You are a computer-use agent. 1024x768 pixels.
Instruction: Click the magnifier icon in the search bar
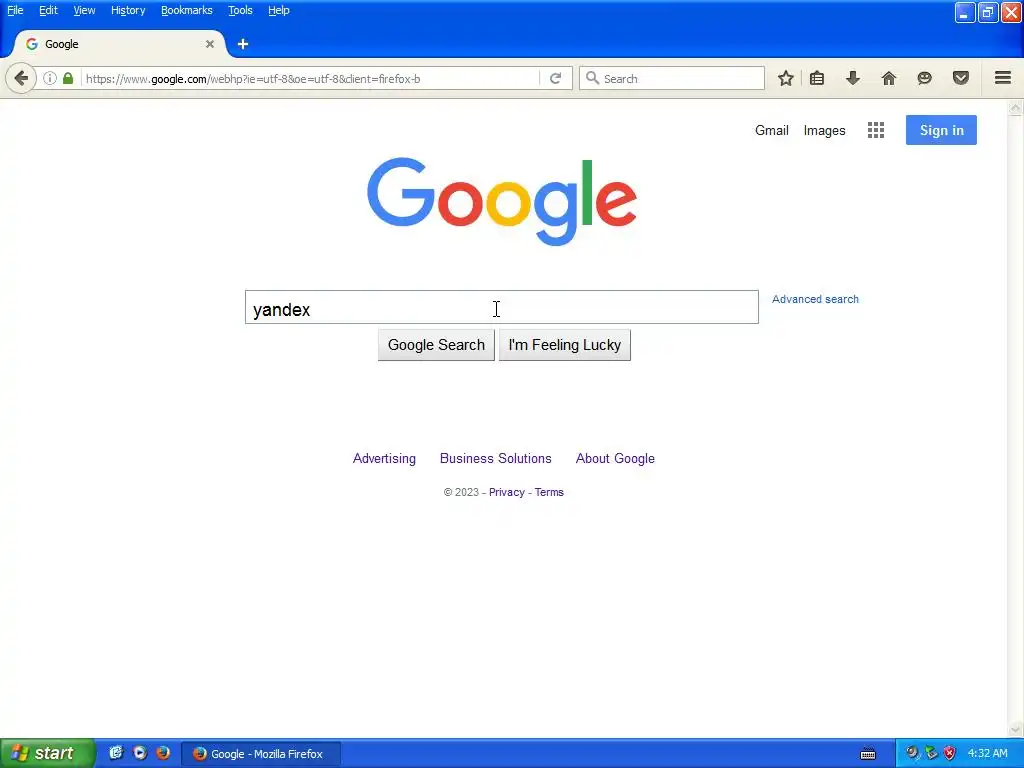coord(592,78)
